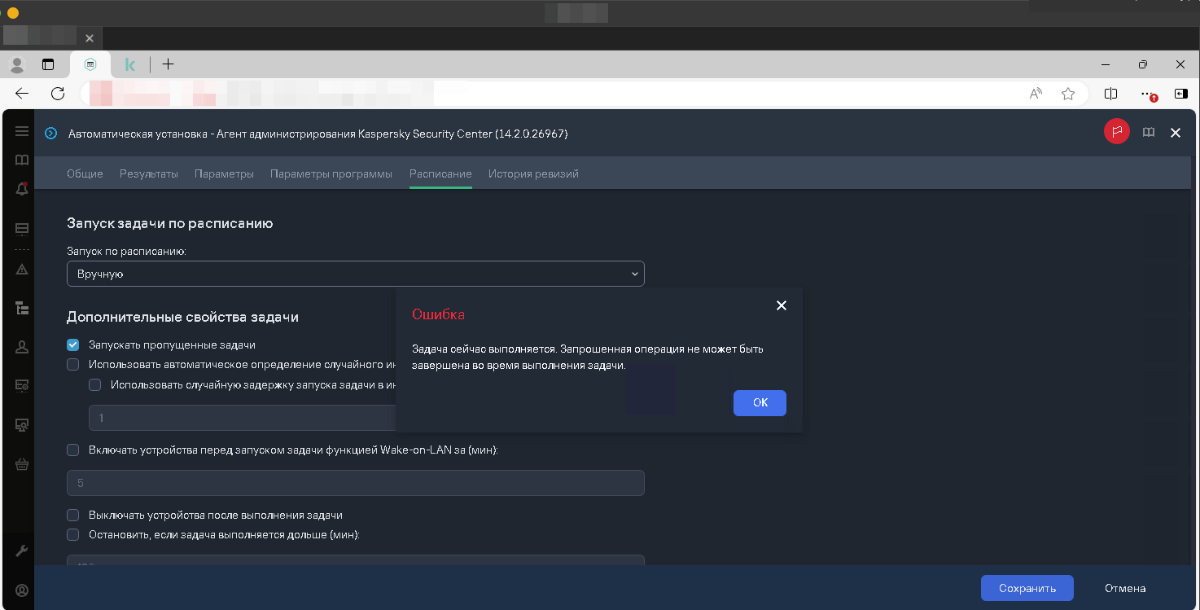Click OK in the Ошибка dialog

(760, 402)
